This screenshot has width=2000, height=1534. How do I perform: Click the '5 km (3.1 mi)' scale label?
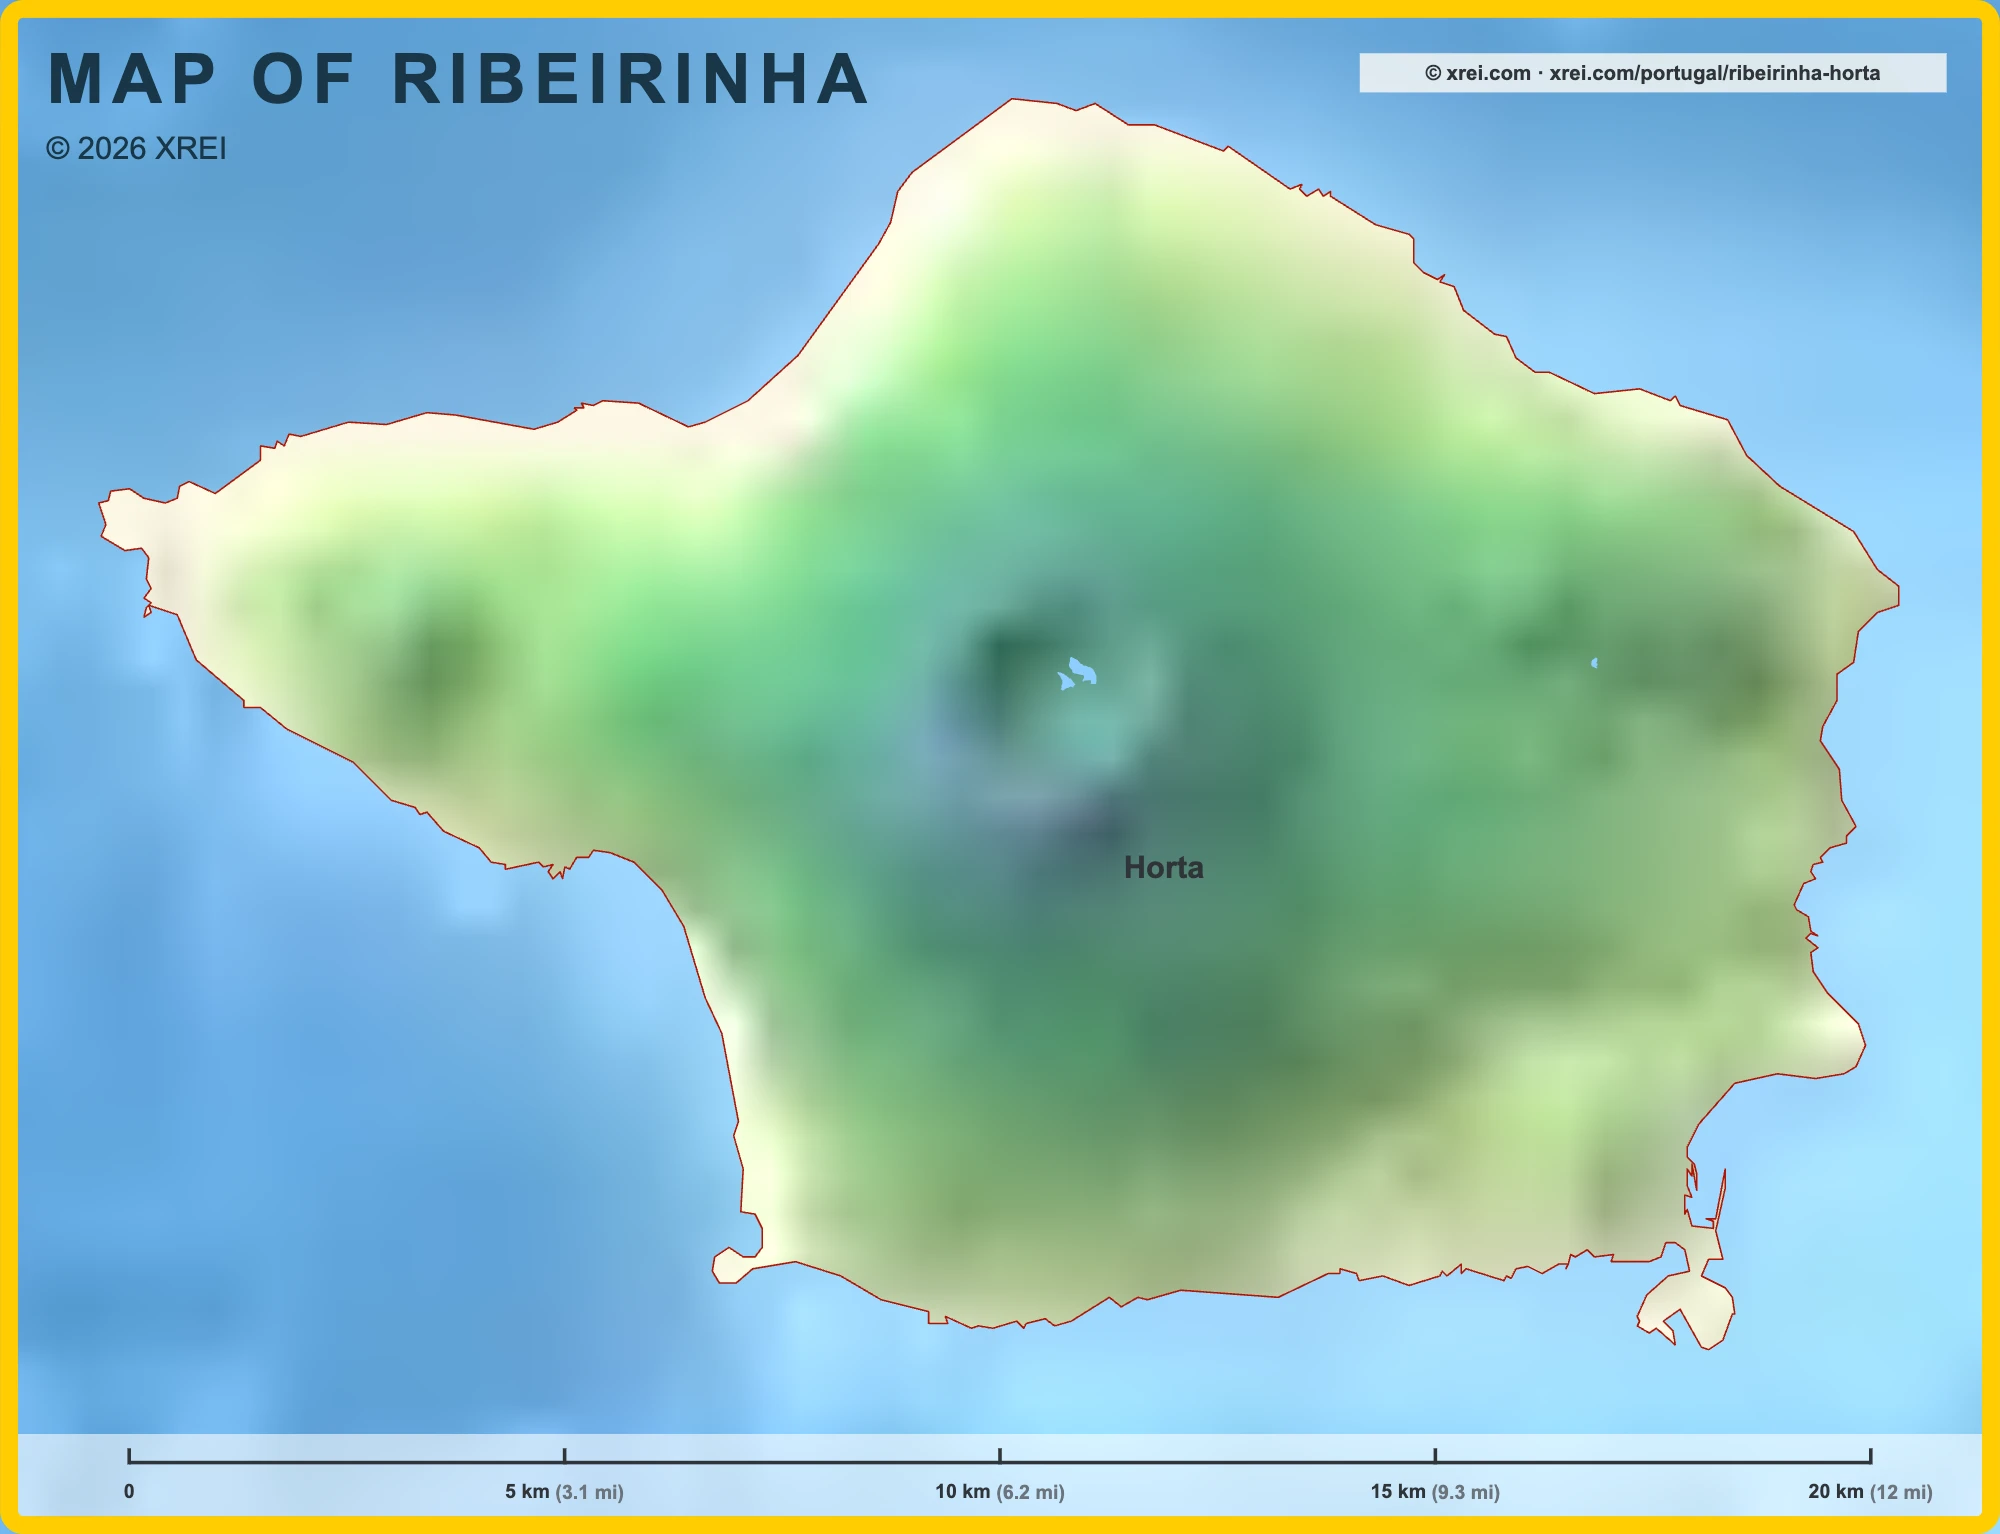(x=564, y=1491)
